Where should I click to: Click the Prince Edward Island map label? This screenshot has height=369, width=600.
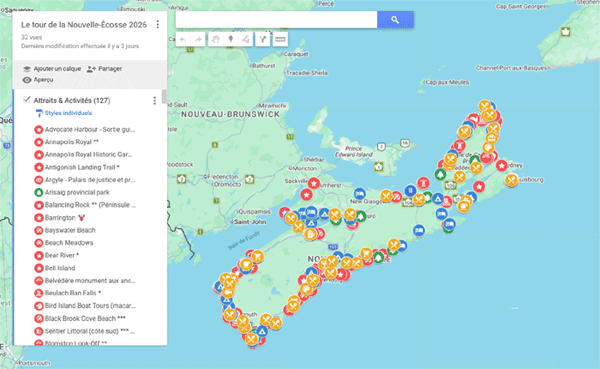pos(354,151)
